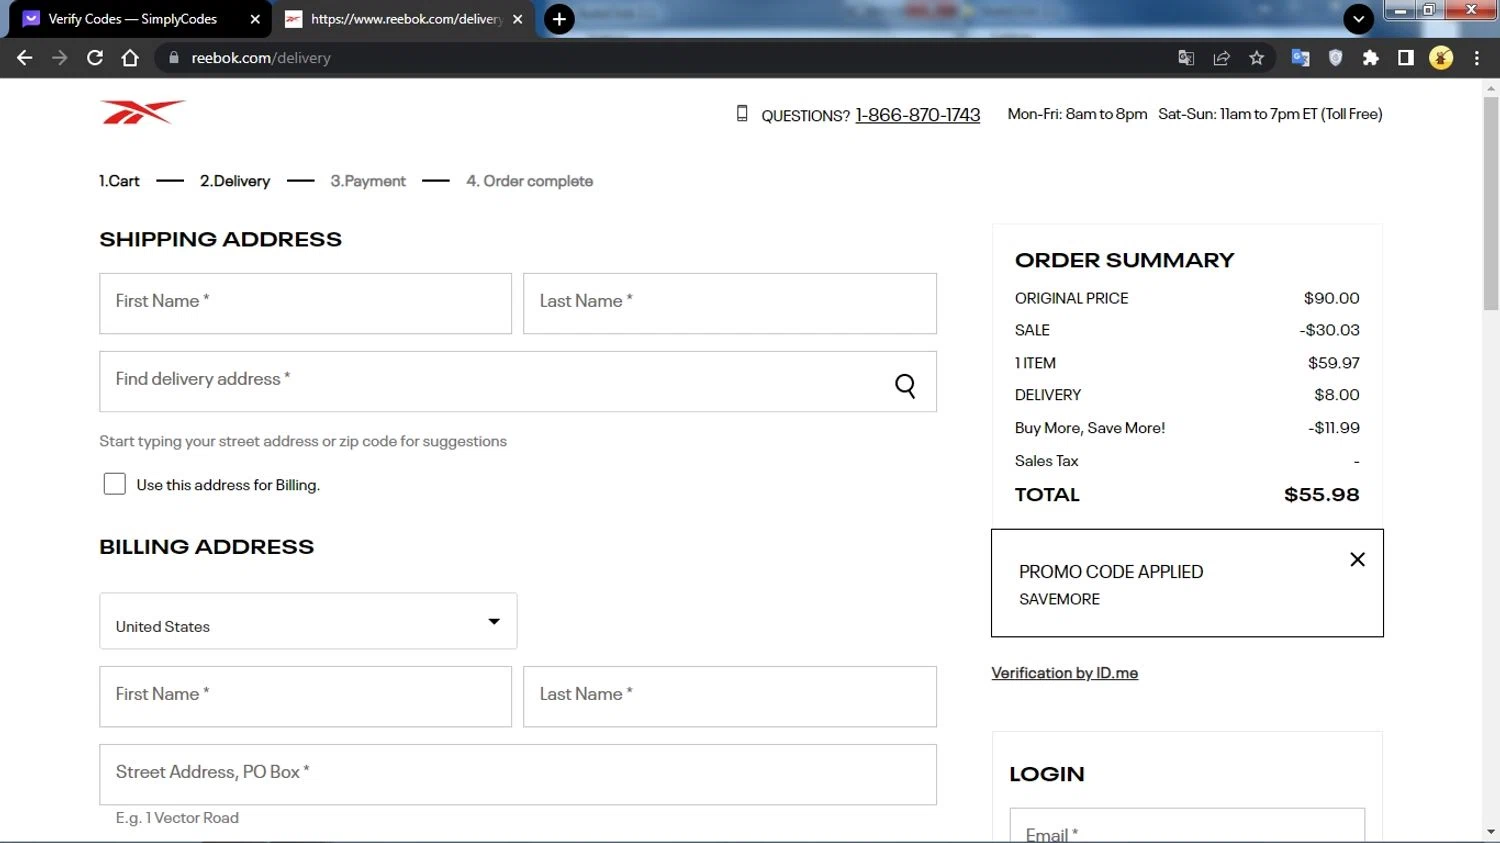The height and width of the screenshot is (843, 1500).
Task: Click the DELIVERY cost $8.00
Action: coord(1337,395)
